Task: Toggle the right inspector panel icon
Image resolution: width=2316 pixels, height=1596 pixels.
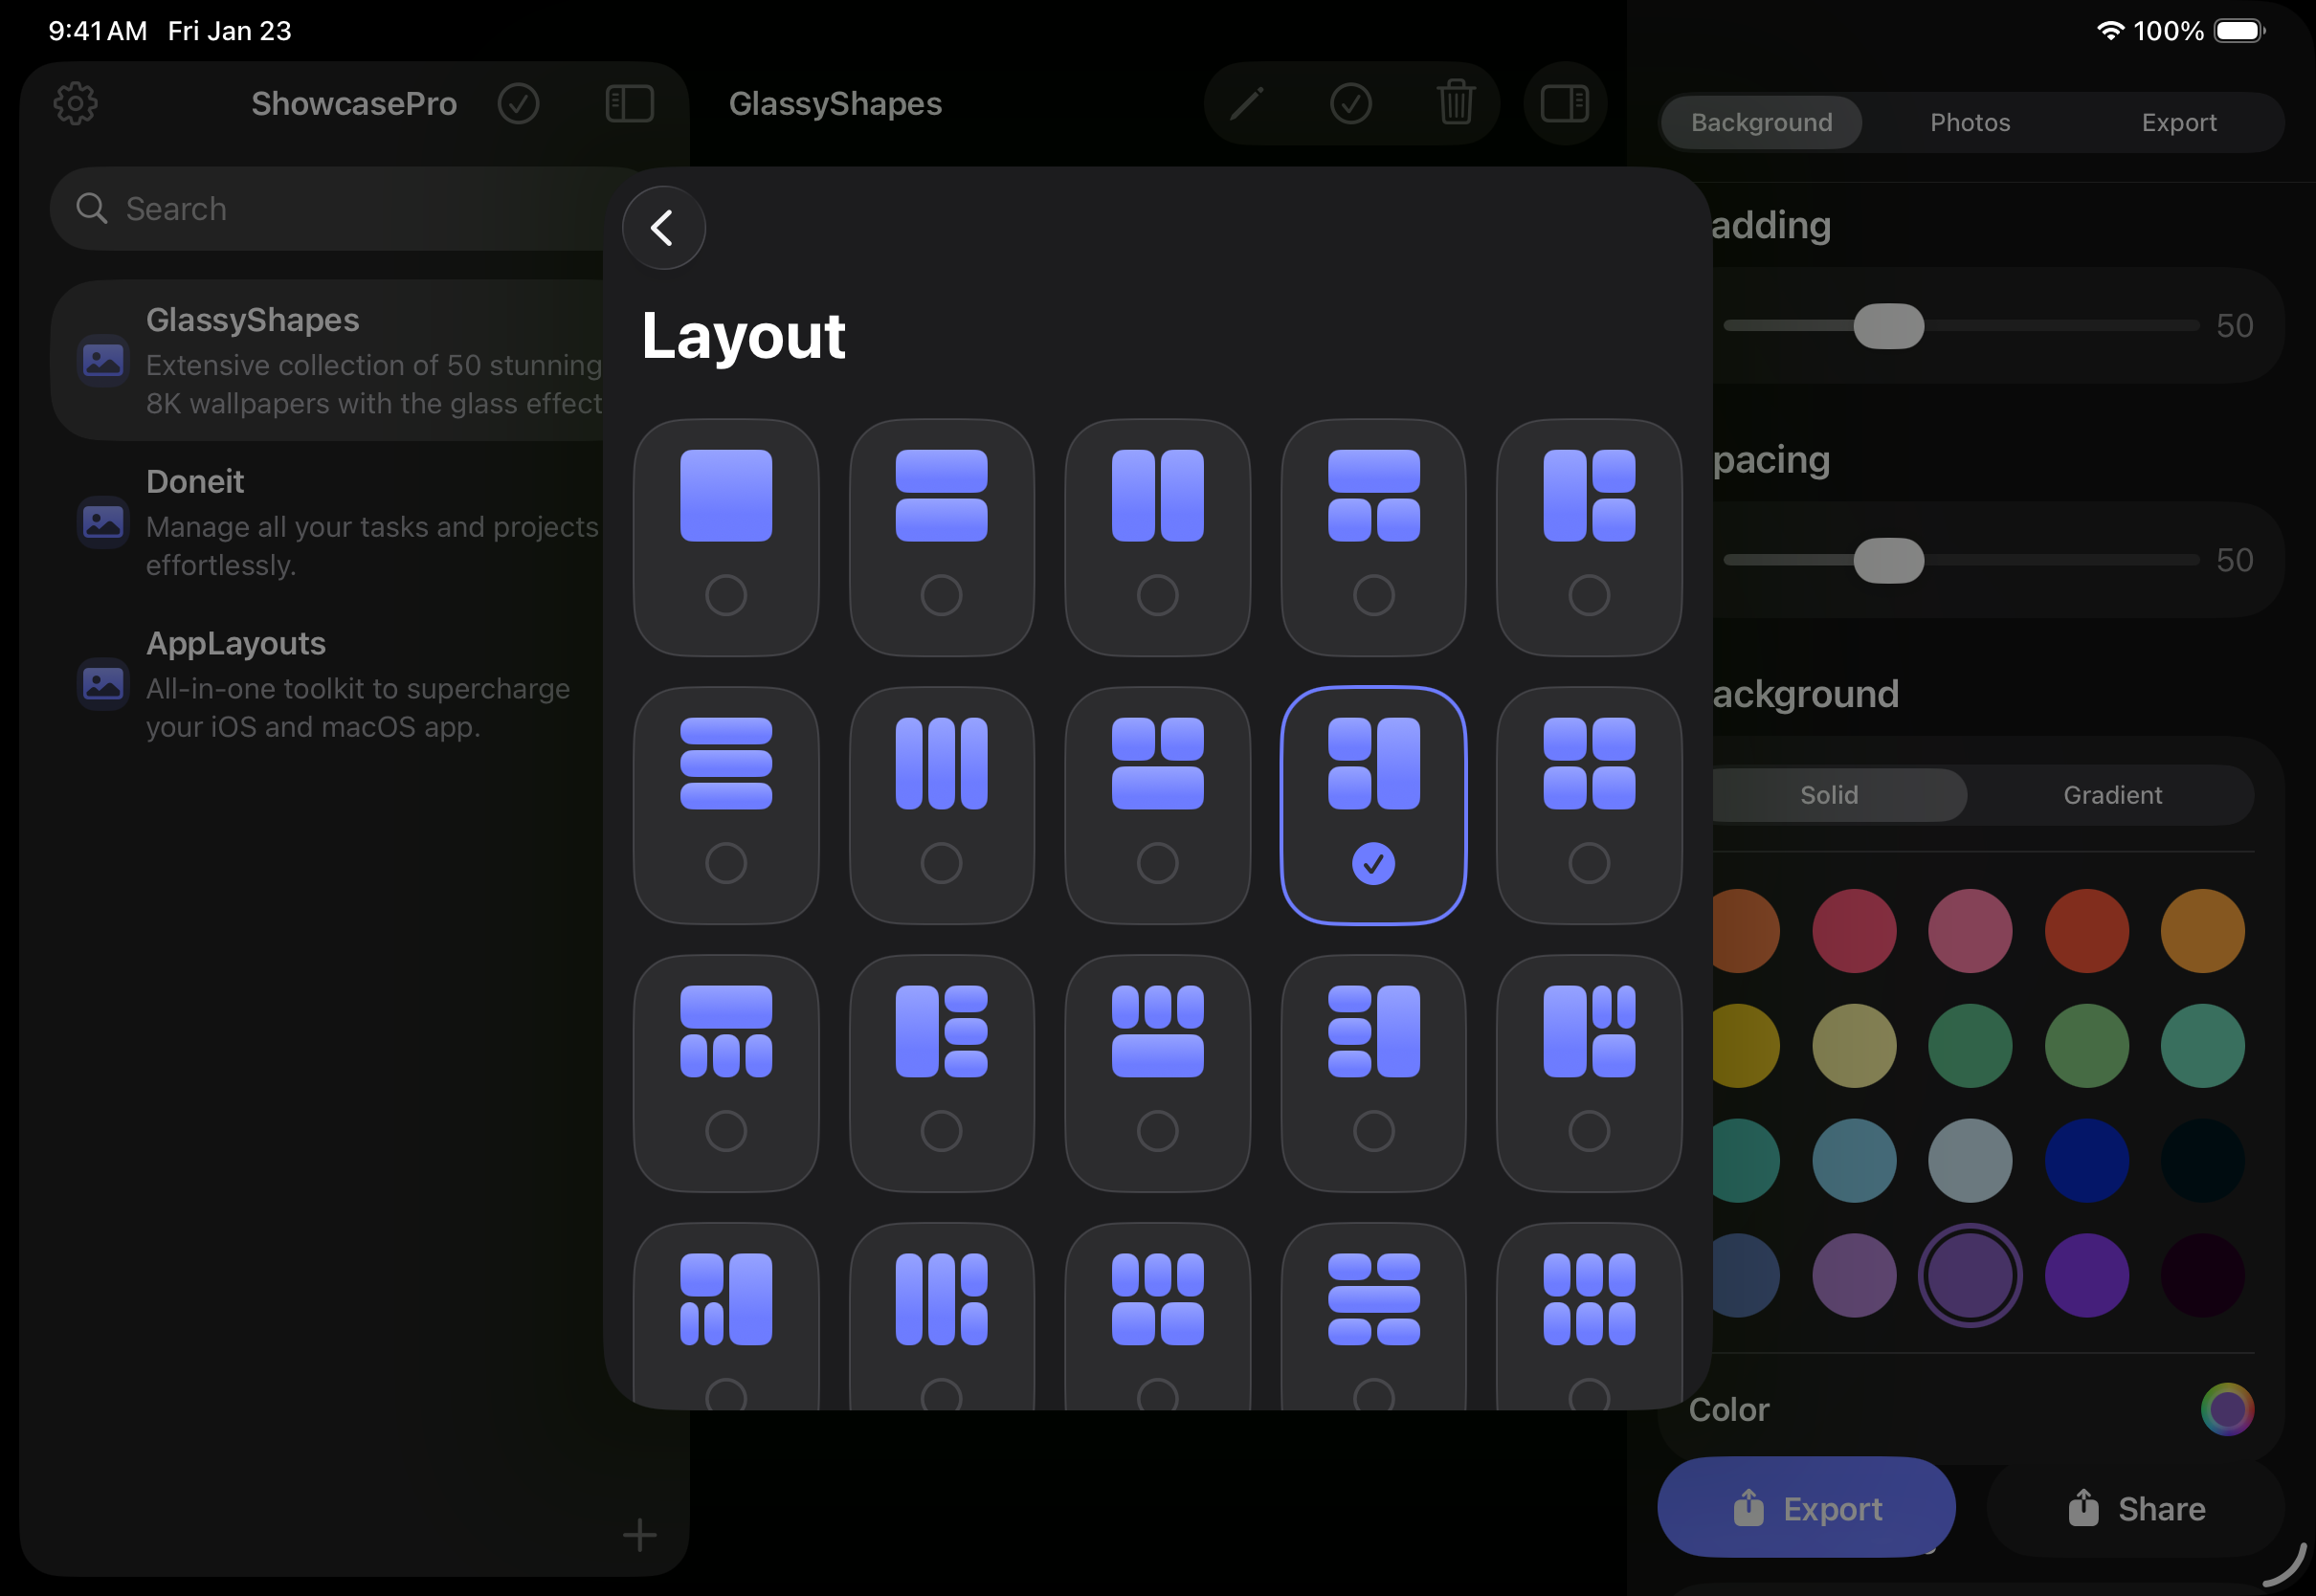Action: (1564, 103)
